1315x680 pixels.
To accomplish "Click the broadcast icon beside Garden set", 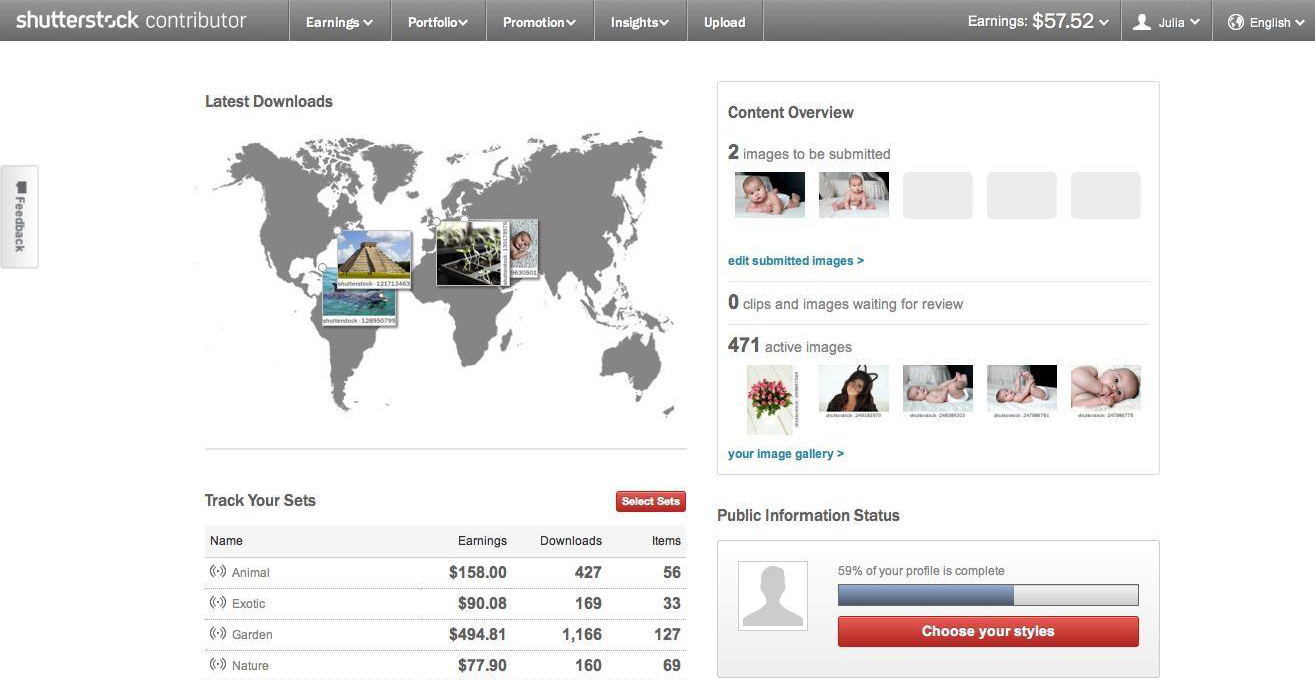I will coord(217,634).
